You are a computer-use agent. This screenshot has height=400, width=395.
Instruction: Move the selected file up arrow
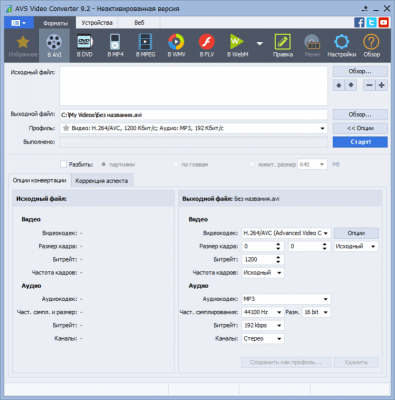point(339,85)
